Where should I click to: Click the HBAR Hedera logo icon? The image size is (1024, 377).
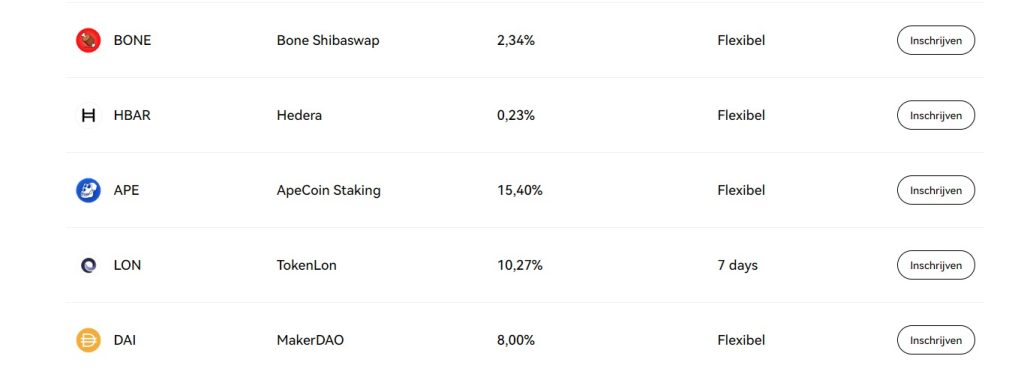pyautogui.click(x=88, y=116)
